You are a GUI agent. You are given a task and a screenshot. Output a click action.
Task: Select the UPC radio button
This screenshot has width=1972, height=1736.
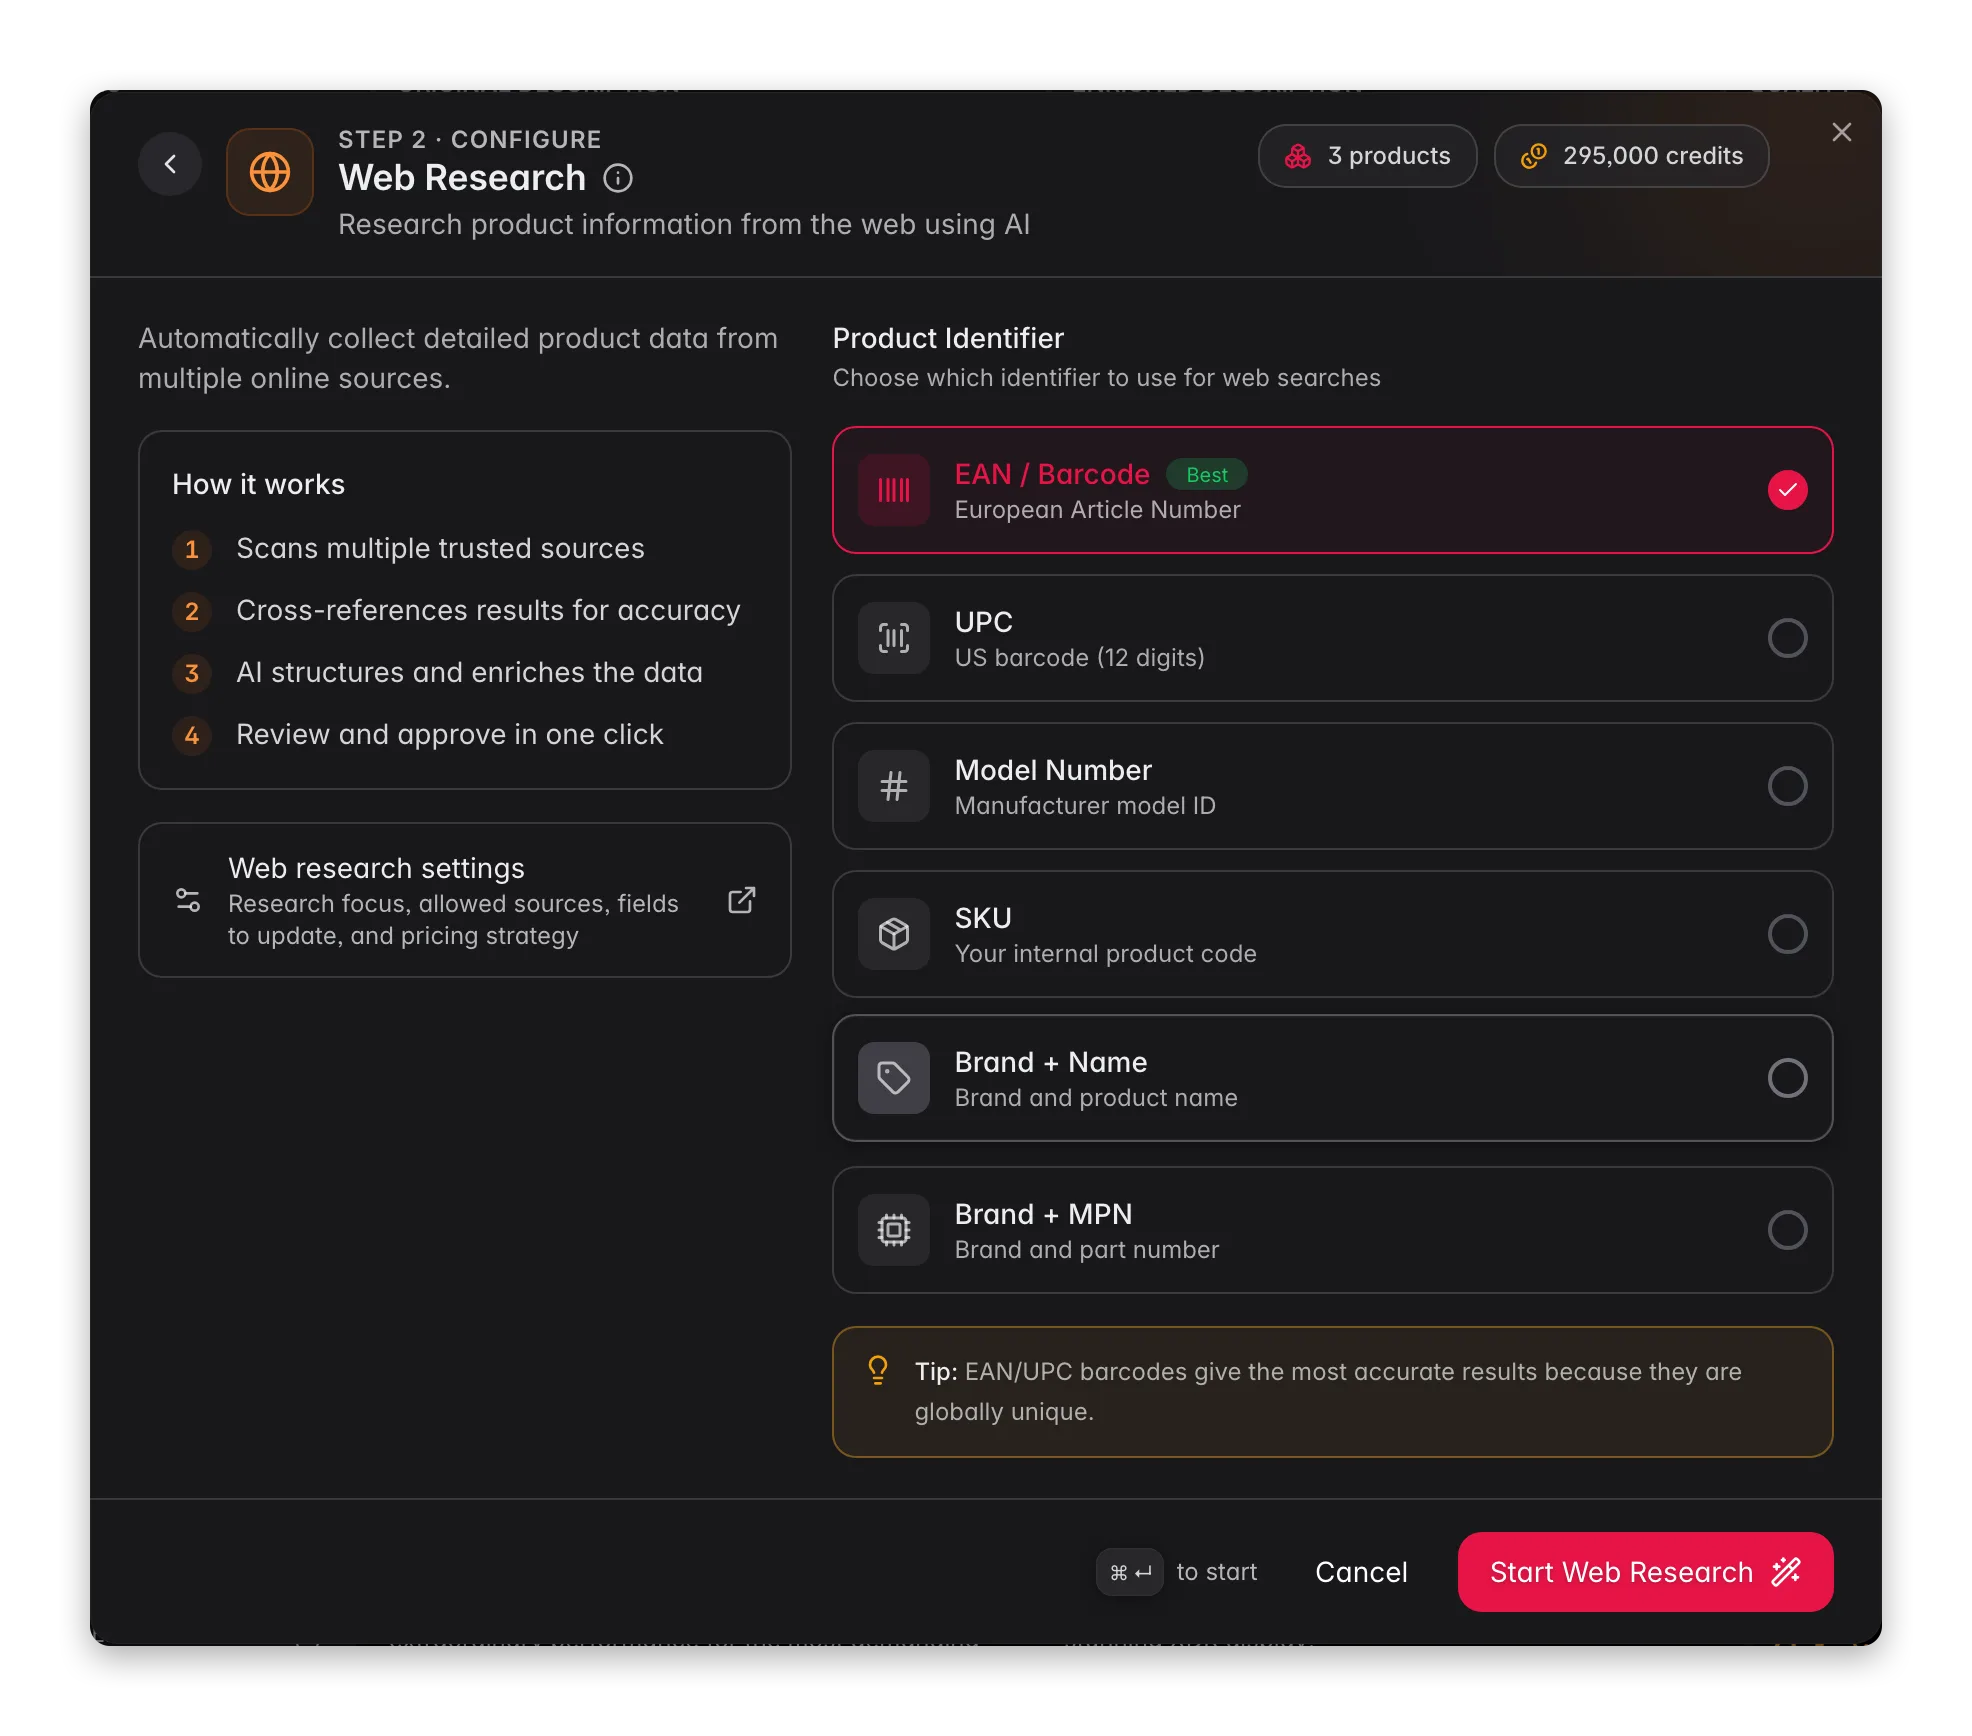[x=1787, y=638]
